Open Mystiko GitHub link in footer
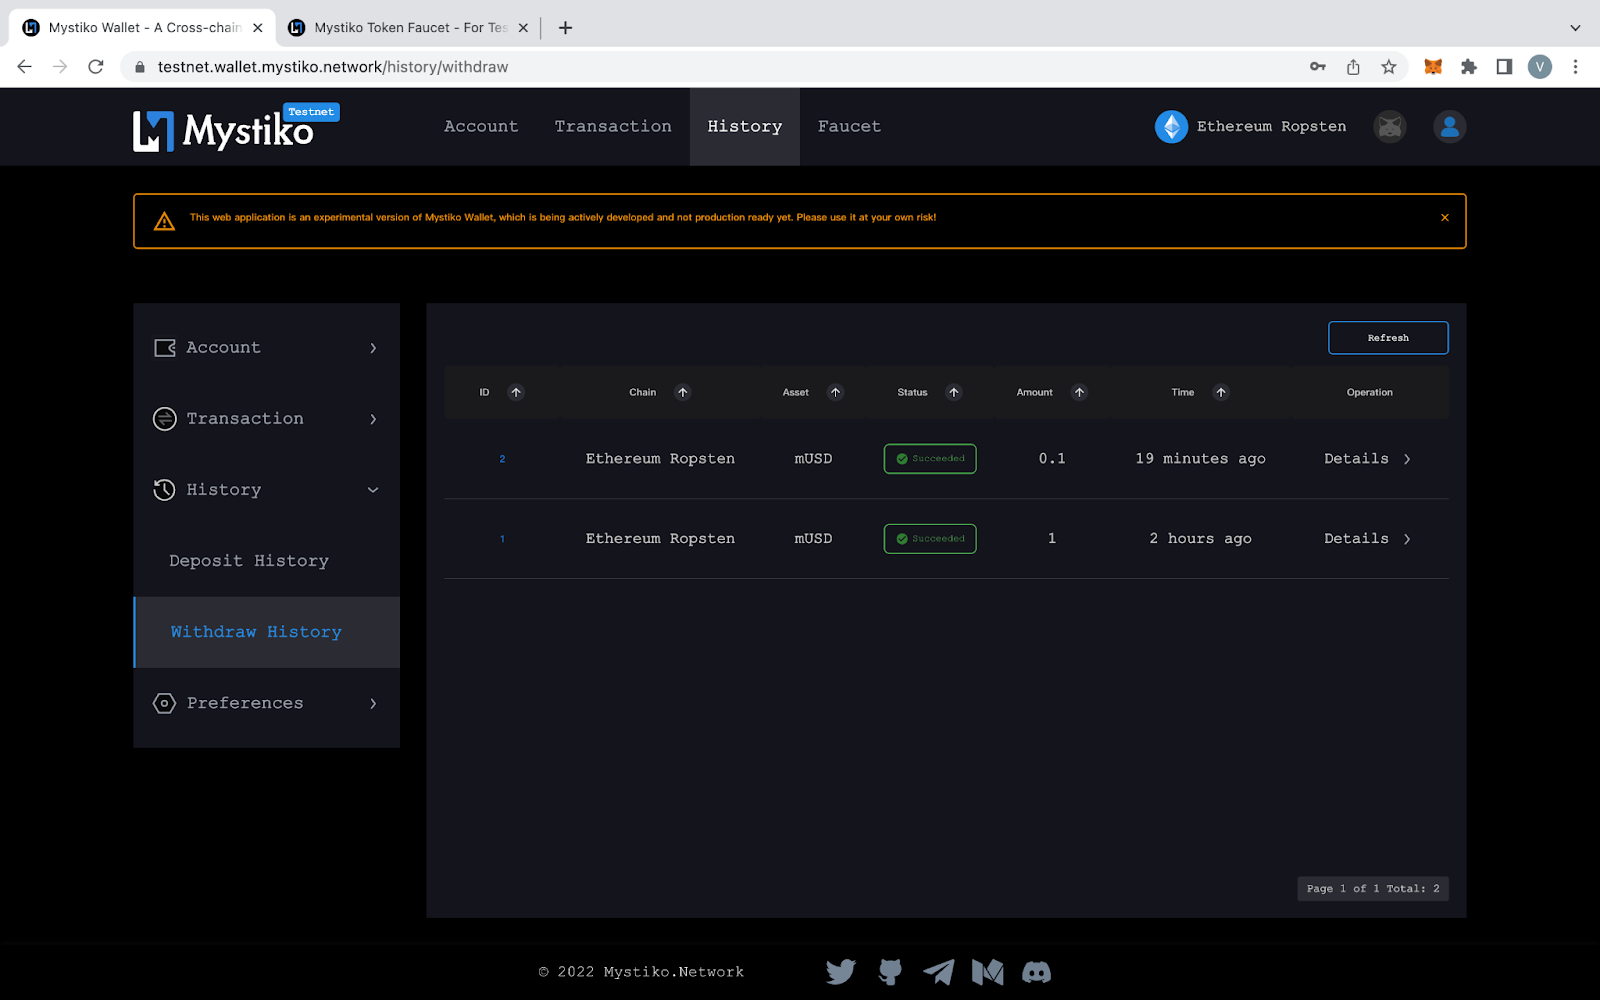The width and height of the screenshot is (1600, 1000). [x=890, y=972]
